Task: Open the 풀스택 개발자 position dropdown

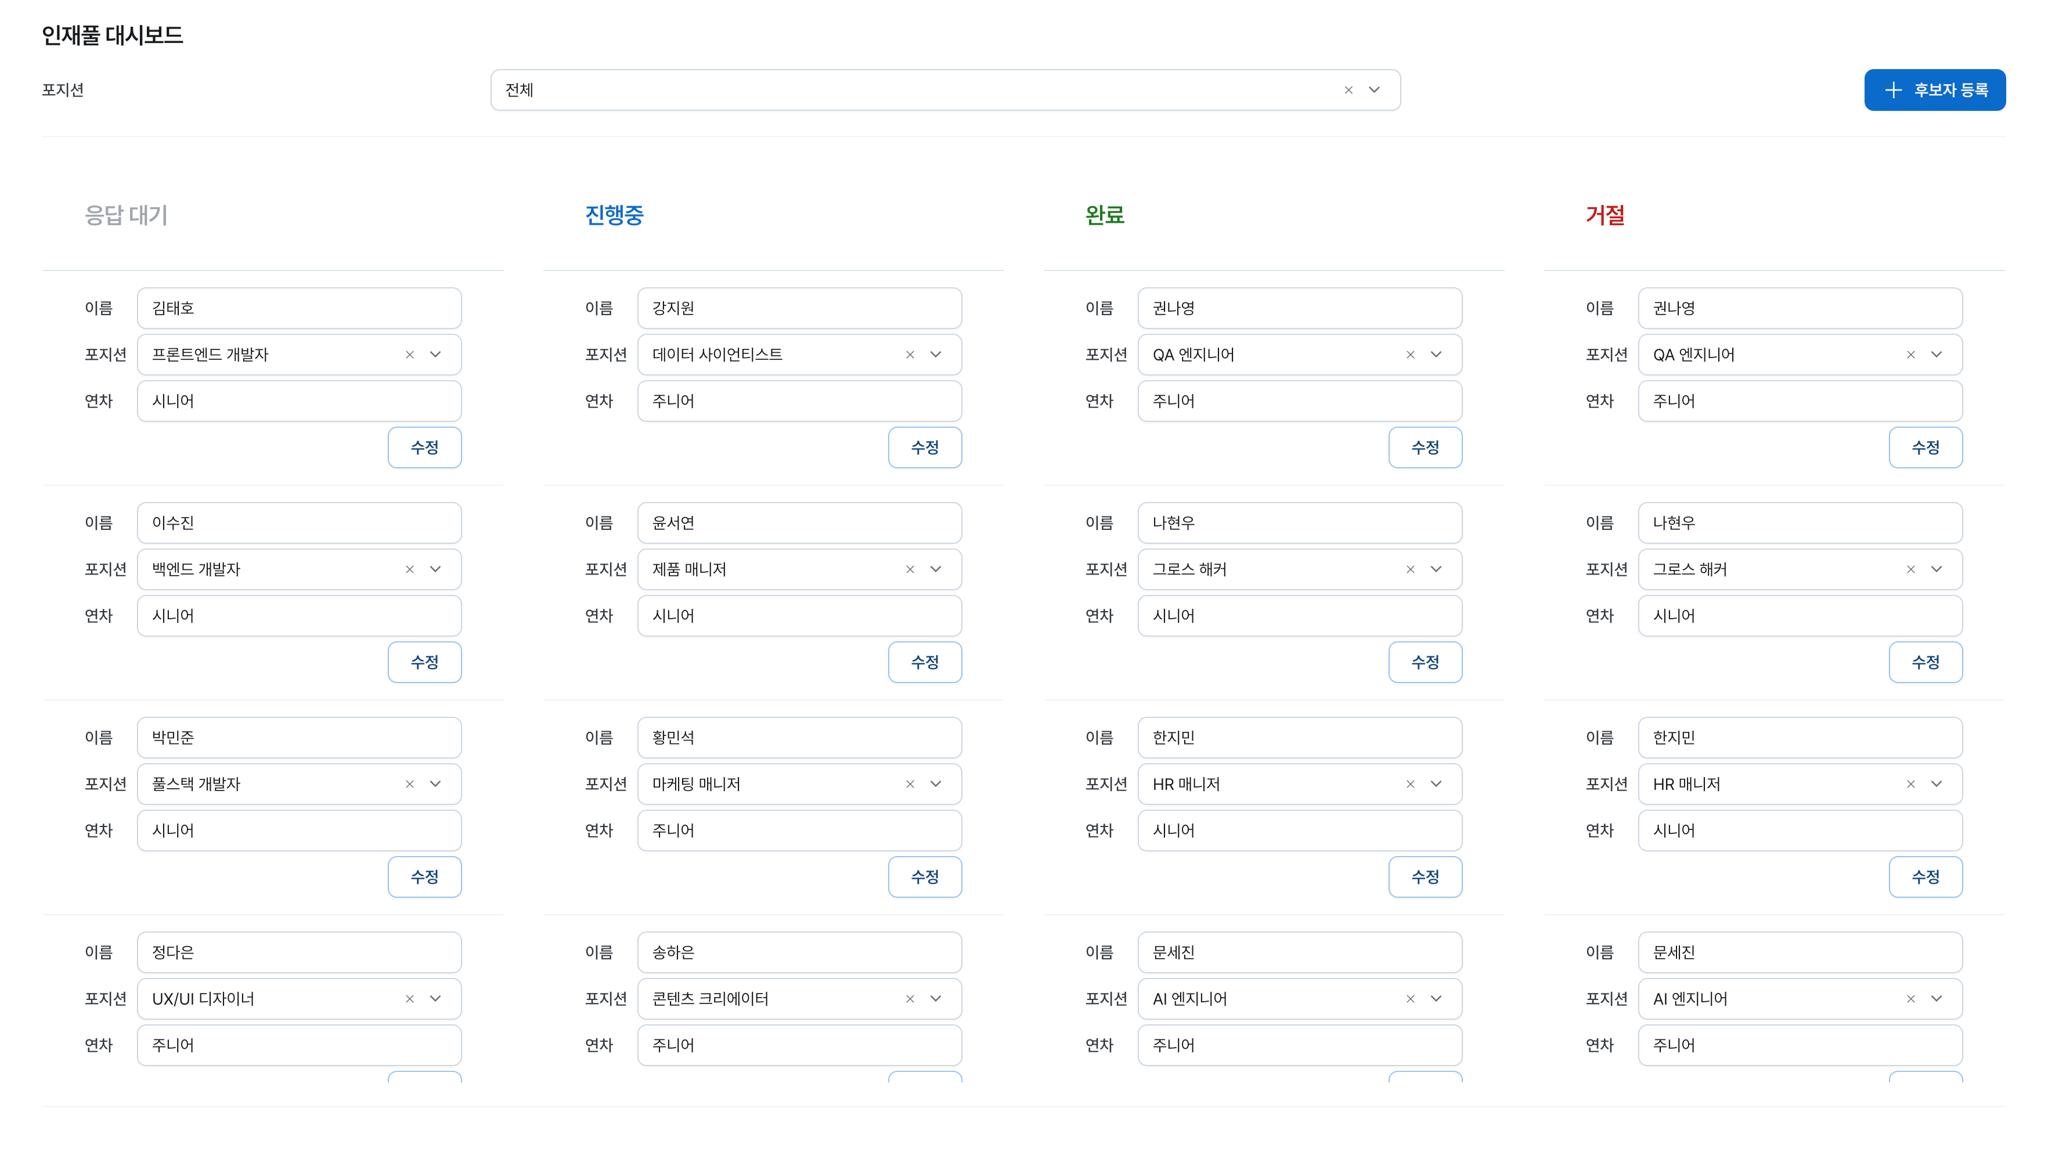Action: click(x=436, y=785)
